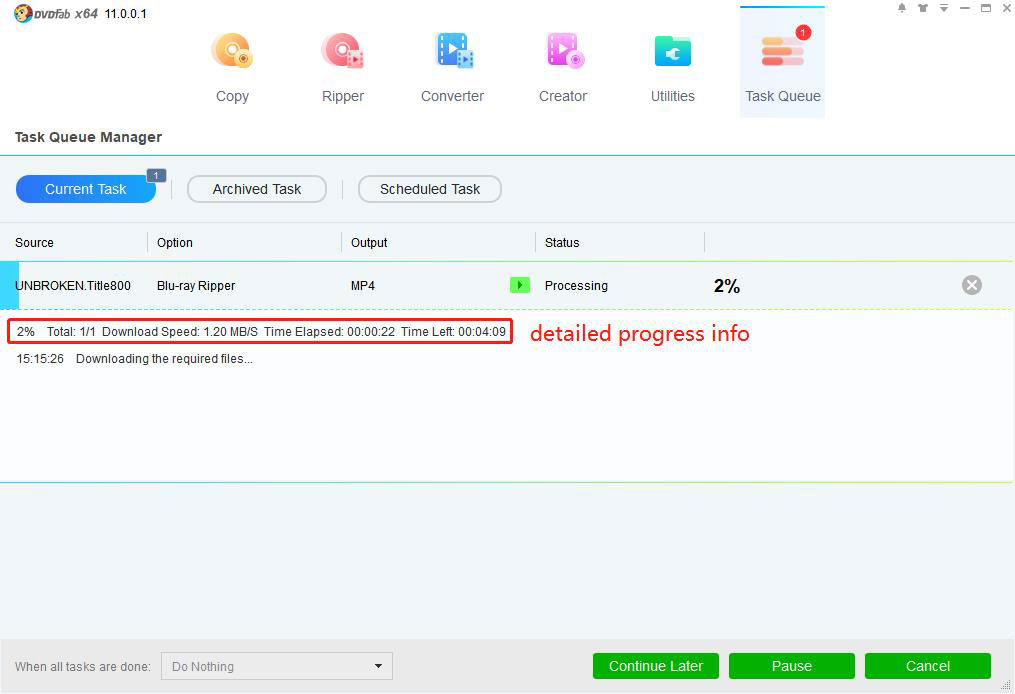Click the skin shirt icon in title bar

coord(922,8)
